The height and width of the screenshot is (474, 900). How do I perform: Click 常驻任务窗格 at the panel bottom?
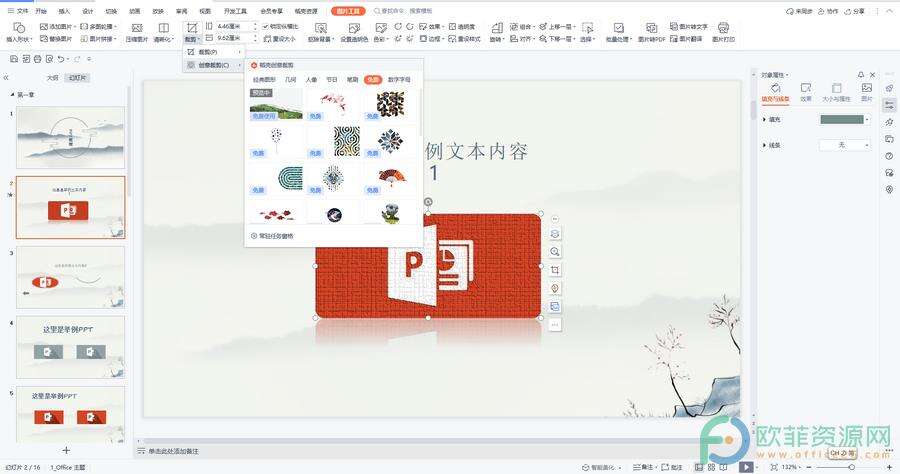(274, 236)
